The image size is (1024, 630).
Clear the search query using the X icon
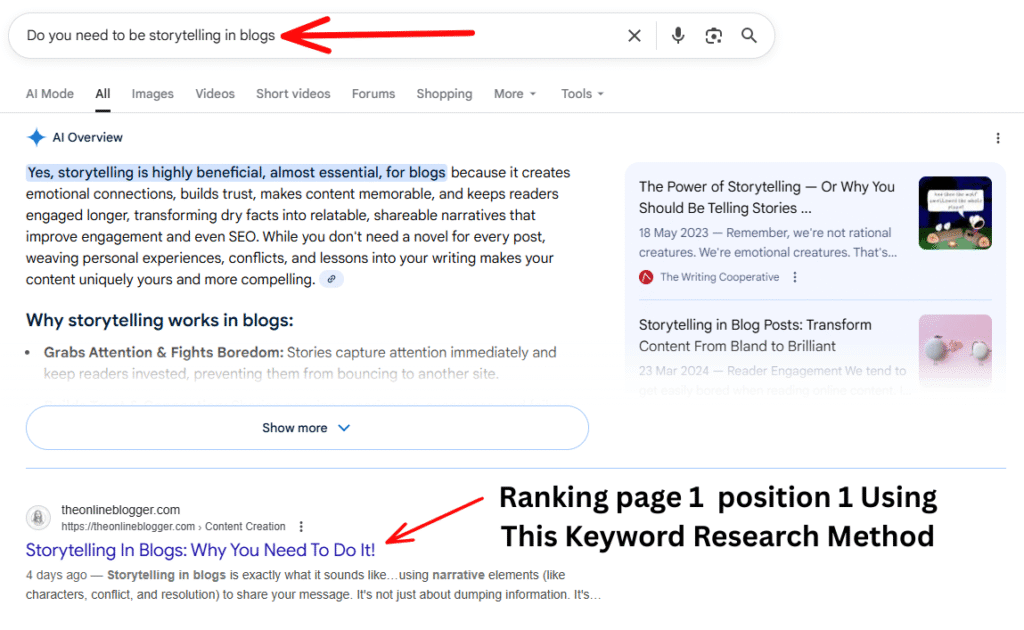click(634, 35)
